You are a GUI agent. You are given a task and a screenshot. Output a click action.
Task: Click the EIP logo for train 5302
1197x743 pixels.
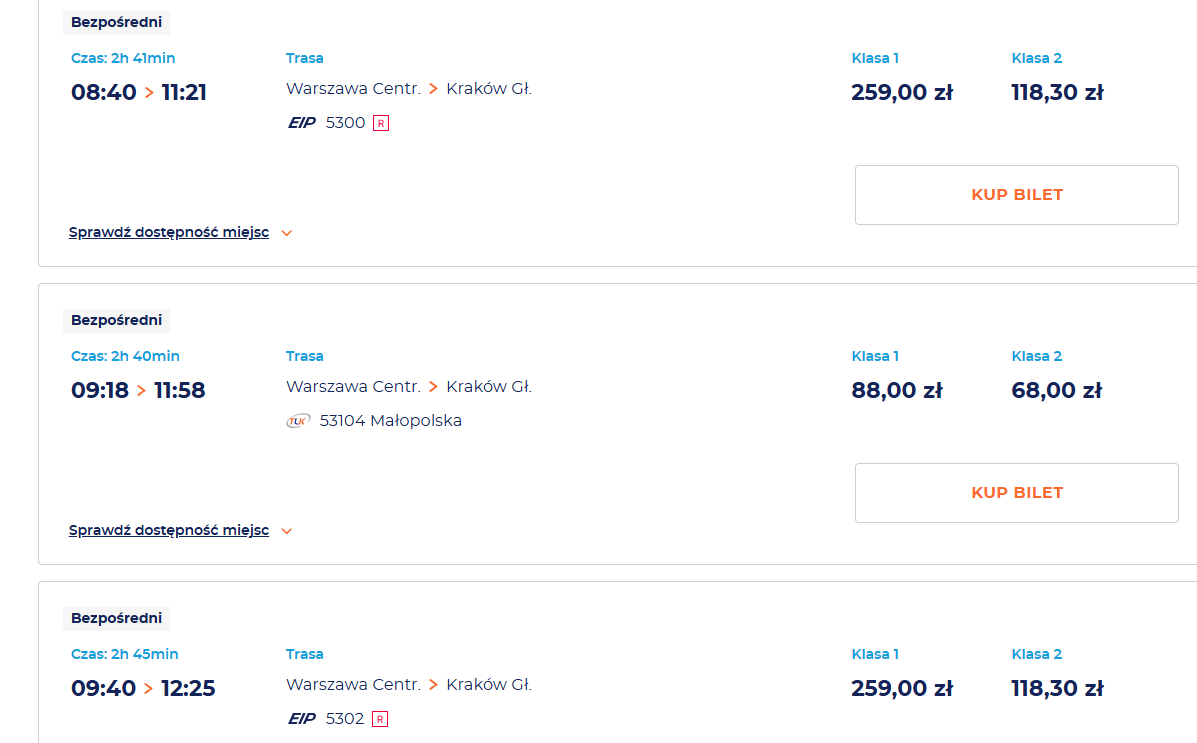[302, 719]
